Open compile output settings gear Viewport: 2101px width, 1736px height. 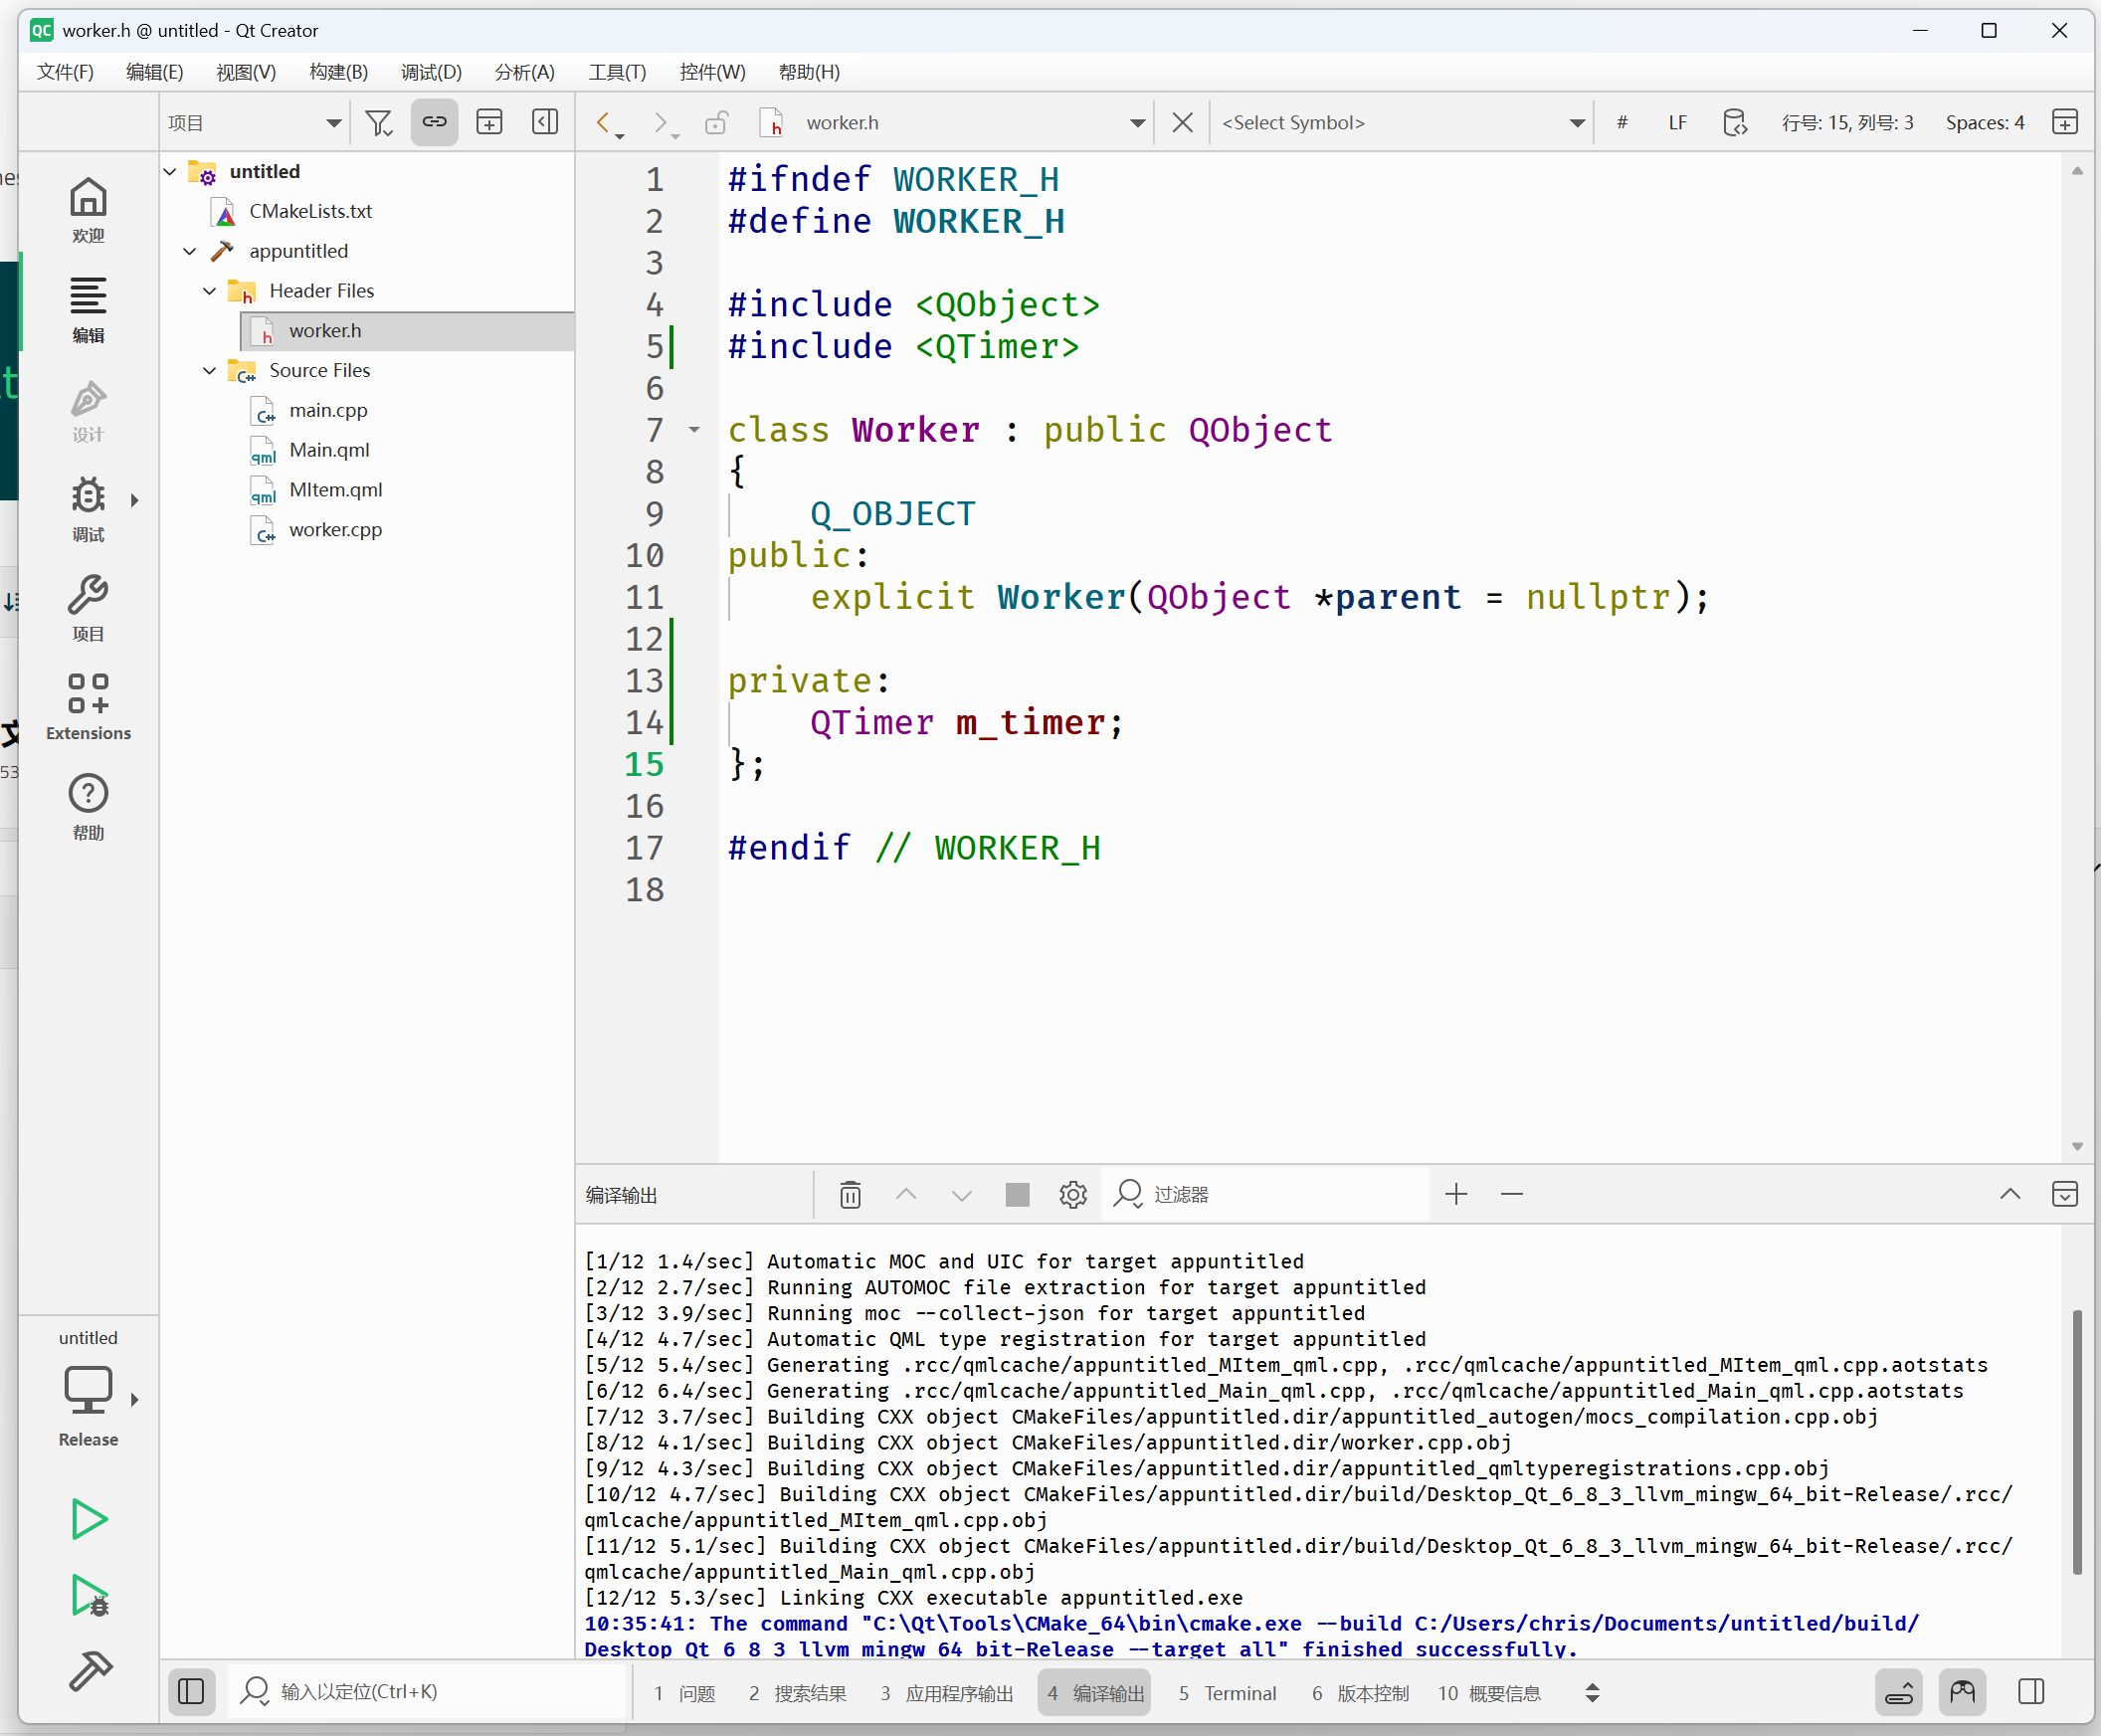point(1073,1194)
